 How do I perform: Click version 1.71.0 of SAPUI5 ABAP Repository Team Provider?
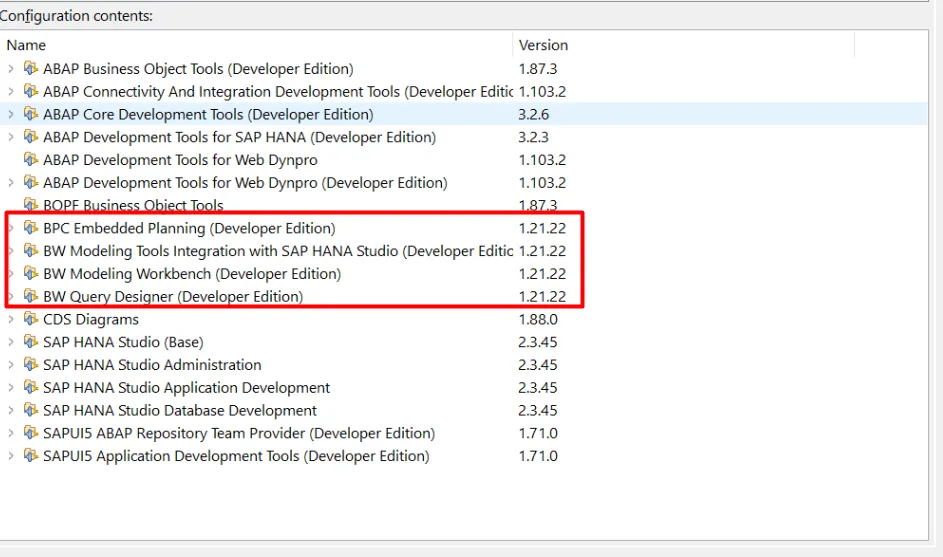pyautogui.click(x=538, y=433)
